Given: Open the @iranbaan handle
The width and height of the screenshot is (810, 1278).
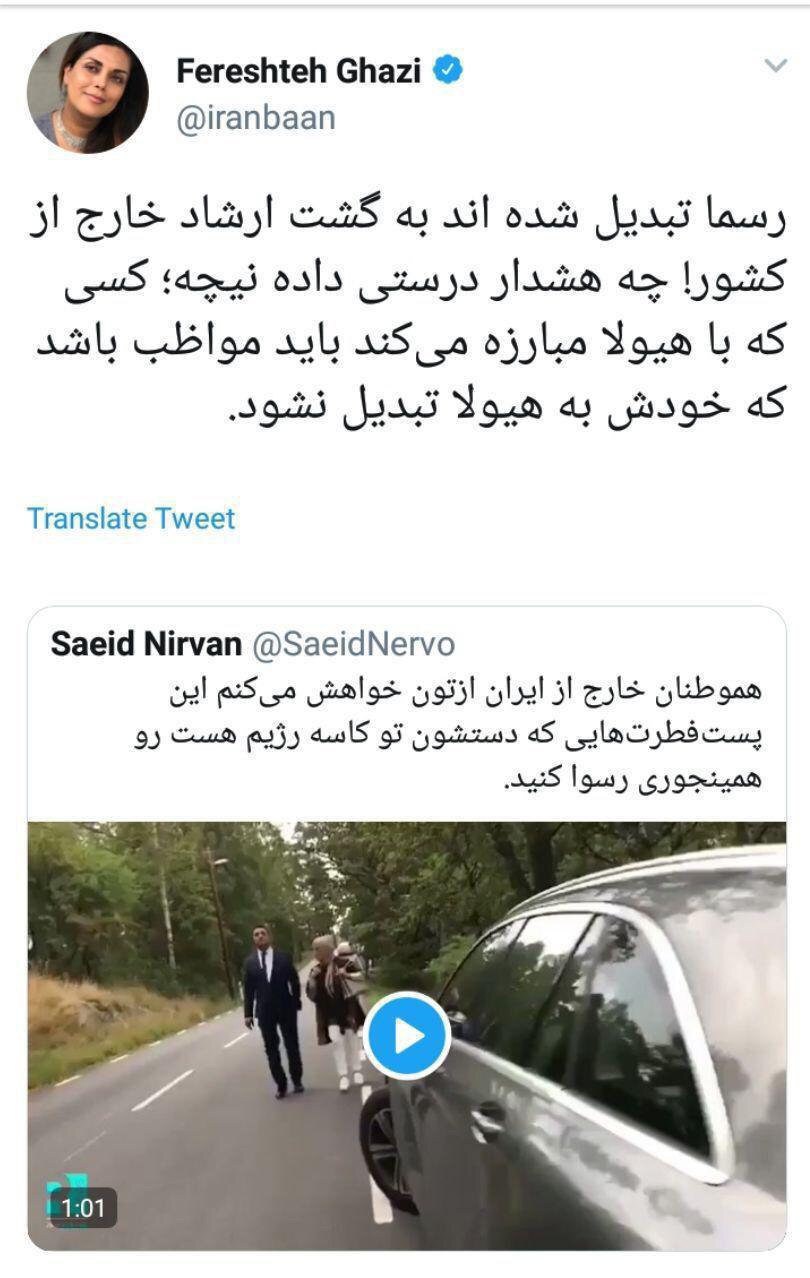Looking at the screenshot, I should [256, 118].
